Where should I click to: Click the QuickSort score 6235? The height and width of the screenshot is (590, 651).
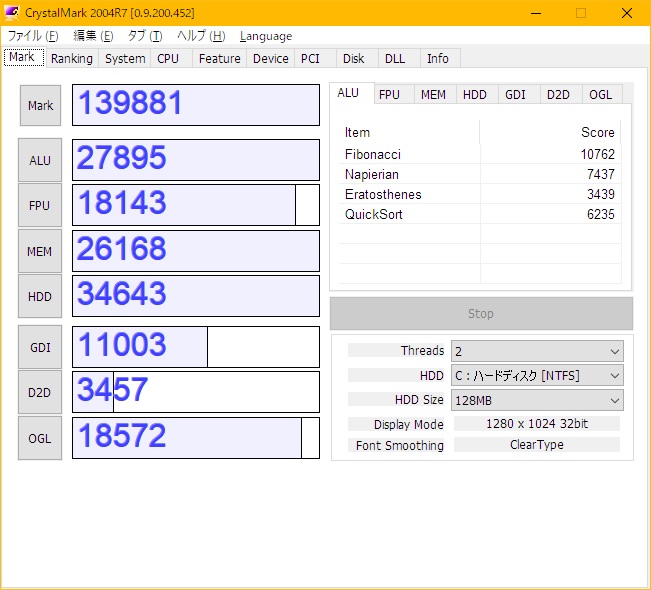point(601,214)
